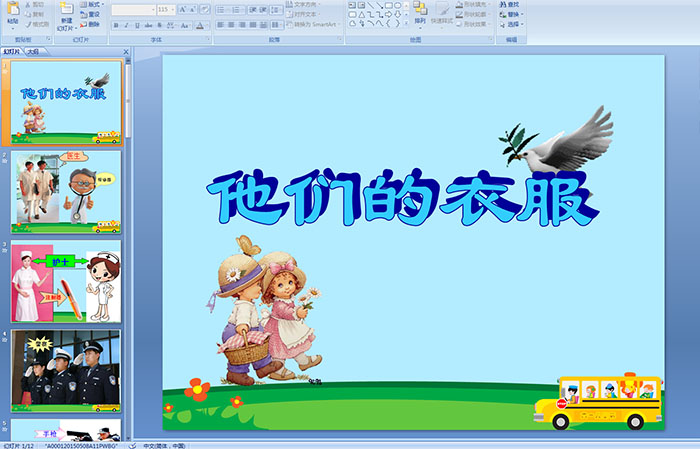Convert text to SmartArt

(x=313, y=24)
